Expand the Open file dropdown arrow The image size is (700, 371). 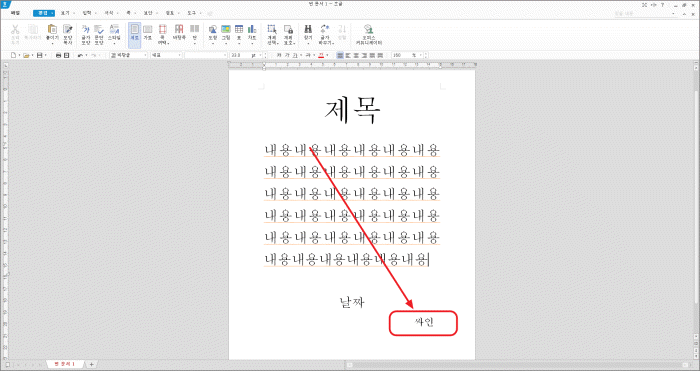[32, 55]
